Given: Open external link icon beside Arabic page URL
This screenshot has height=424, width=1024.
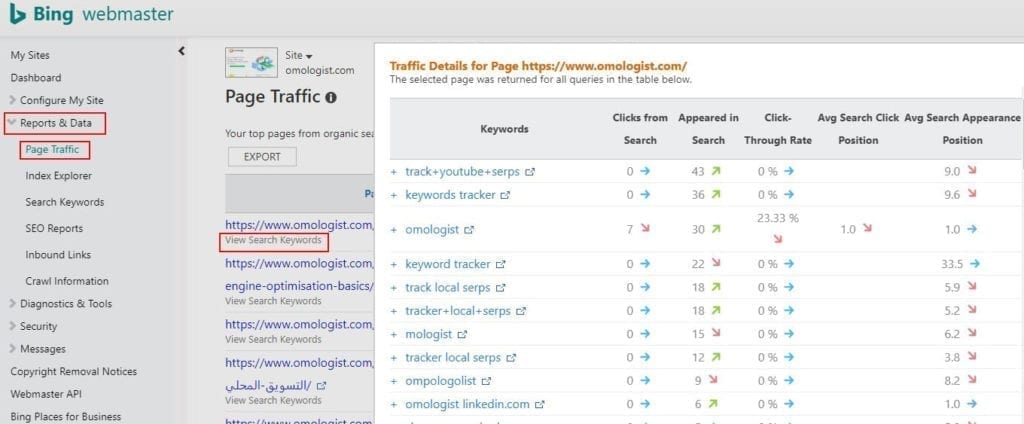Looking at the screenshot, I should tap(321, 385).
